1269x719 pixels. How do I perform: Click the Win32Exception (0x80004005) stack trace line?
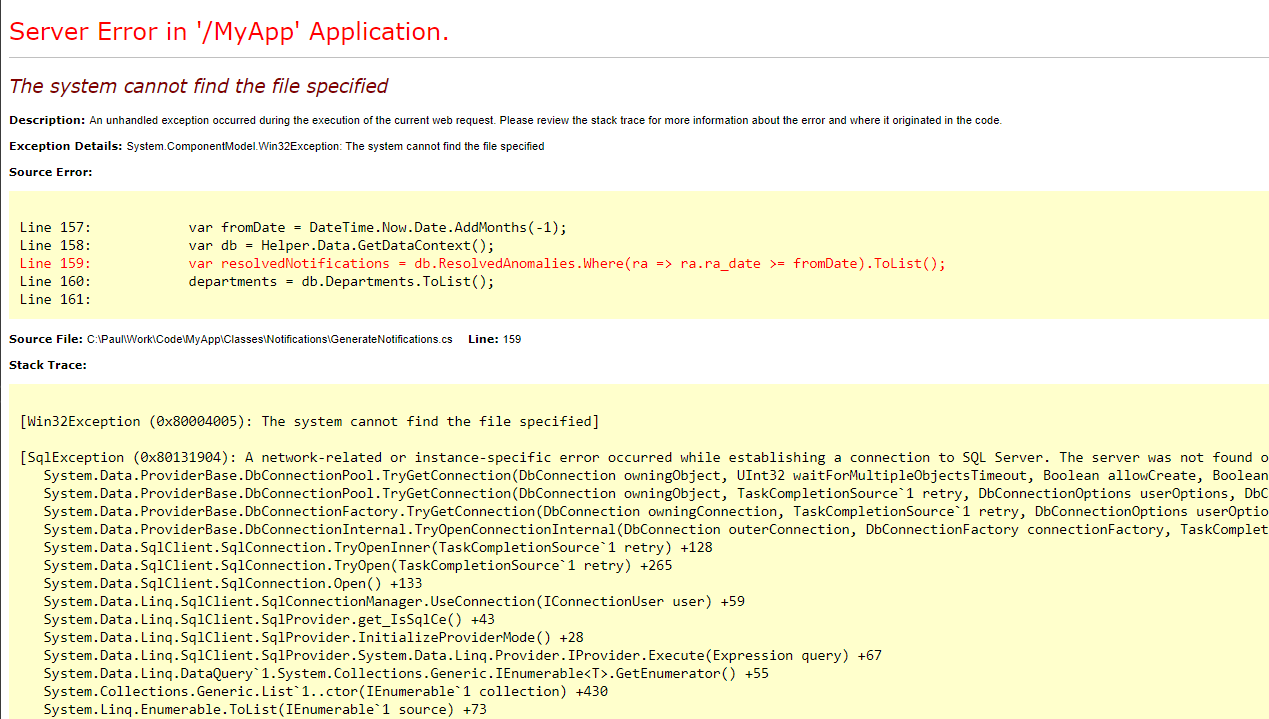(309, 421)
